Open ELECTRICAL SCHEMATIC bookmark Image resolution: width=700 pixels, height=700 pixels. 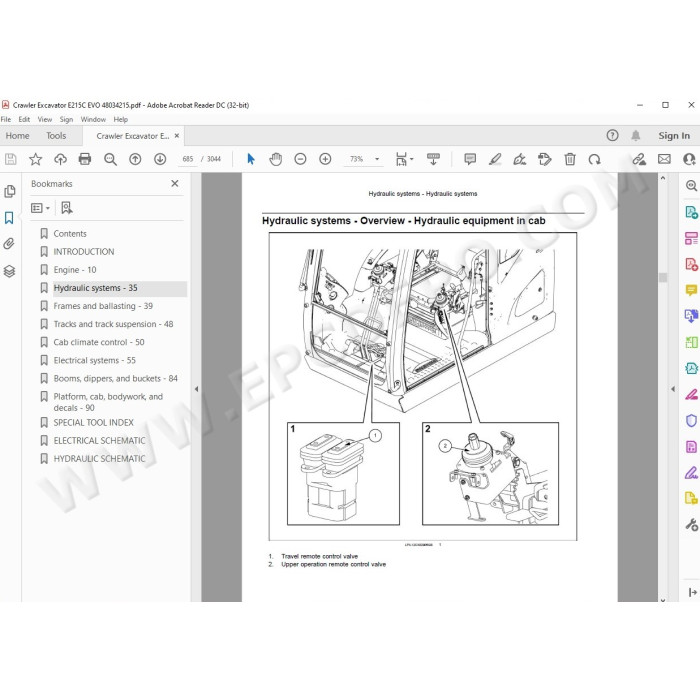click(99, 441)
